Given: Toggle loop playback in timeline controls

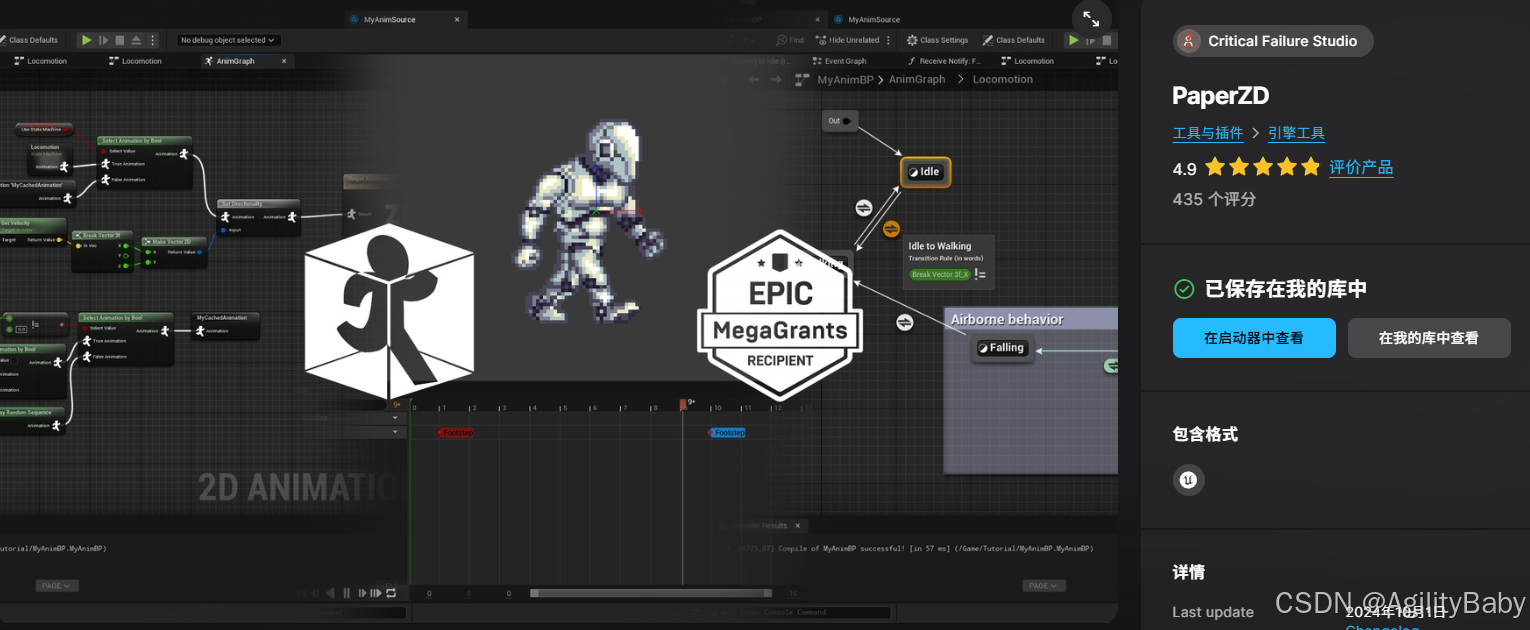Looking at the screenshot, I should click(391, 593).
